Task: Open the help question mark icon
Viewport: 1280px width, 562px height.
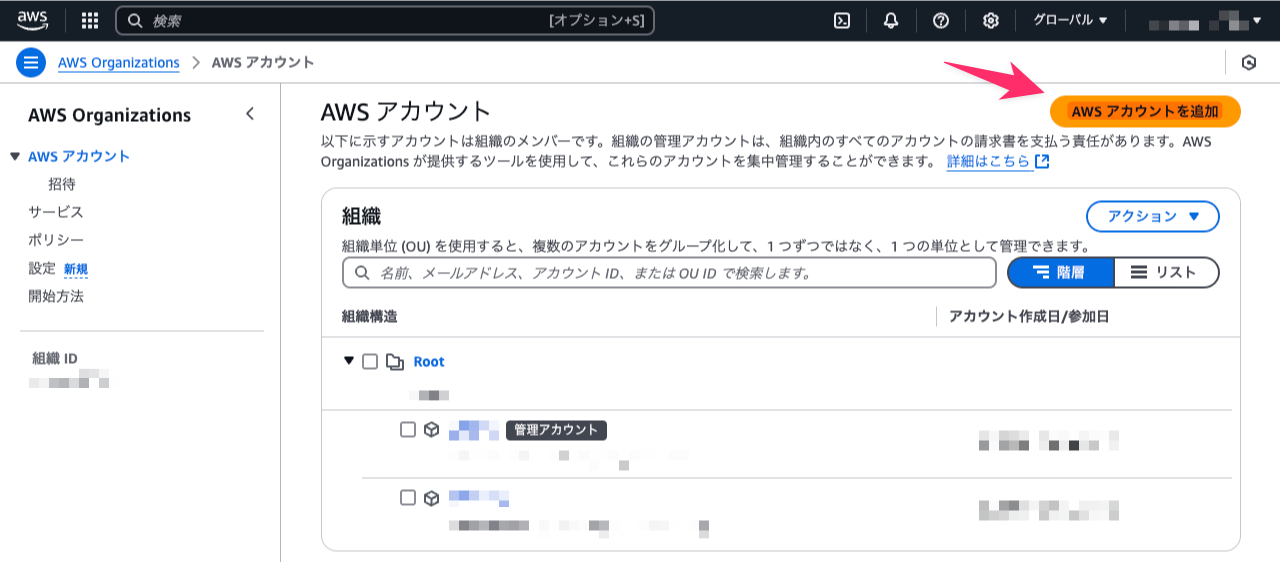Action: (940, 20)
